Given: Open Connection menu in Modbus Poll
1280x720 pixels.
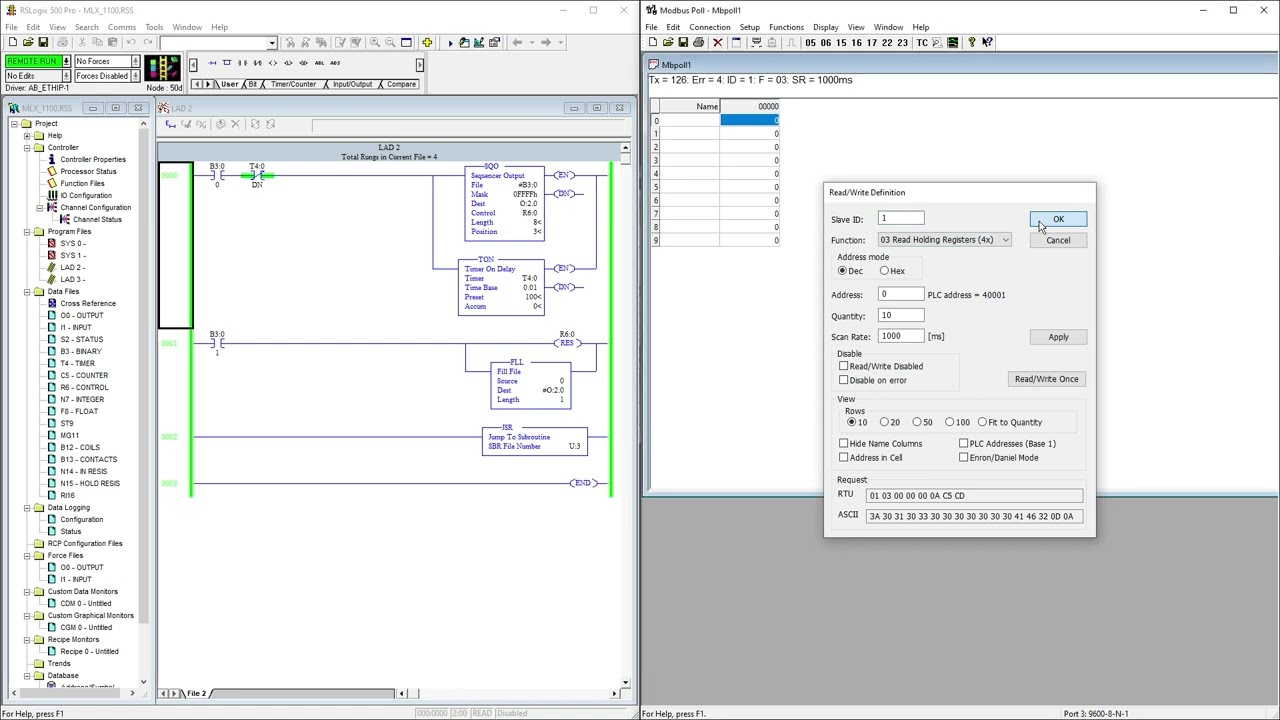Looking at the screenshot, I should [709, 27].
